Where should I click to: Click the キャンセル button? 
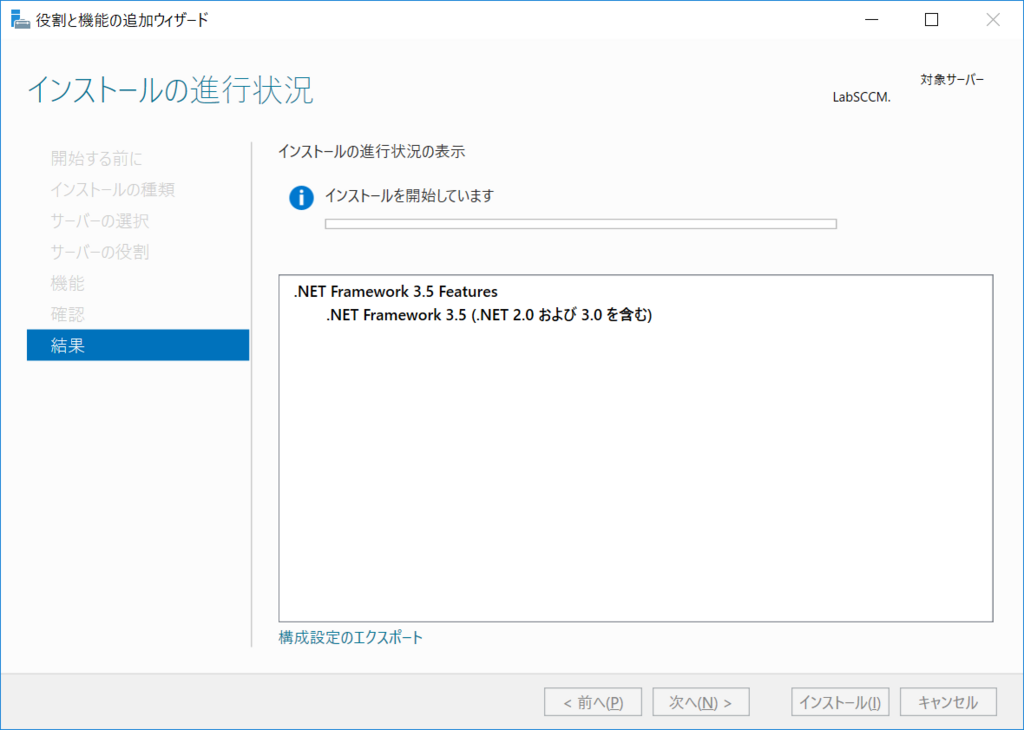pos(948,703)
